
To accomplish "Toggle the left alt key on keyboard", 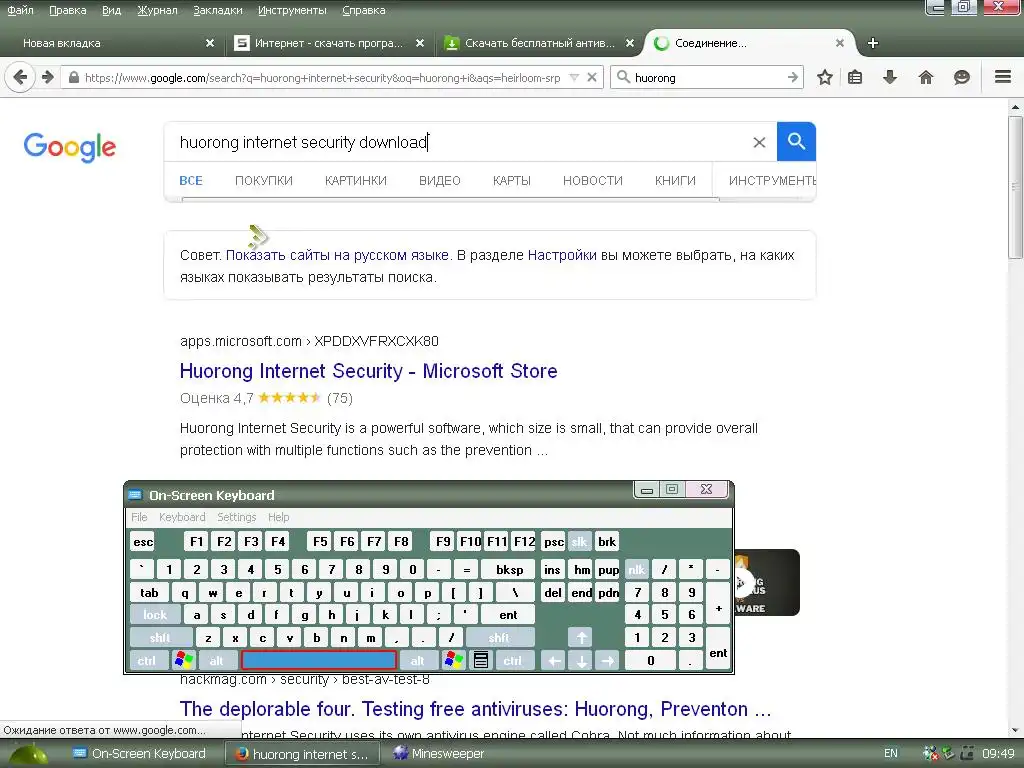I will (216, 660).
